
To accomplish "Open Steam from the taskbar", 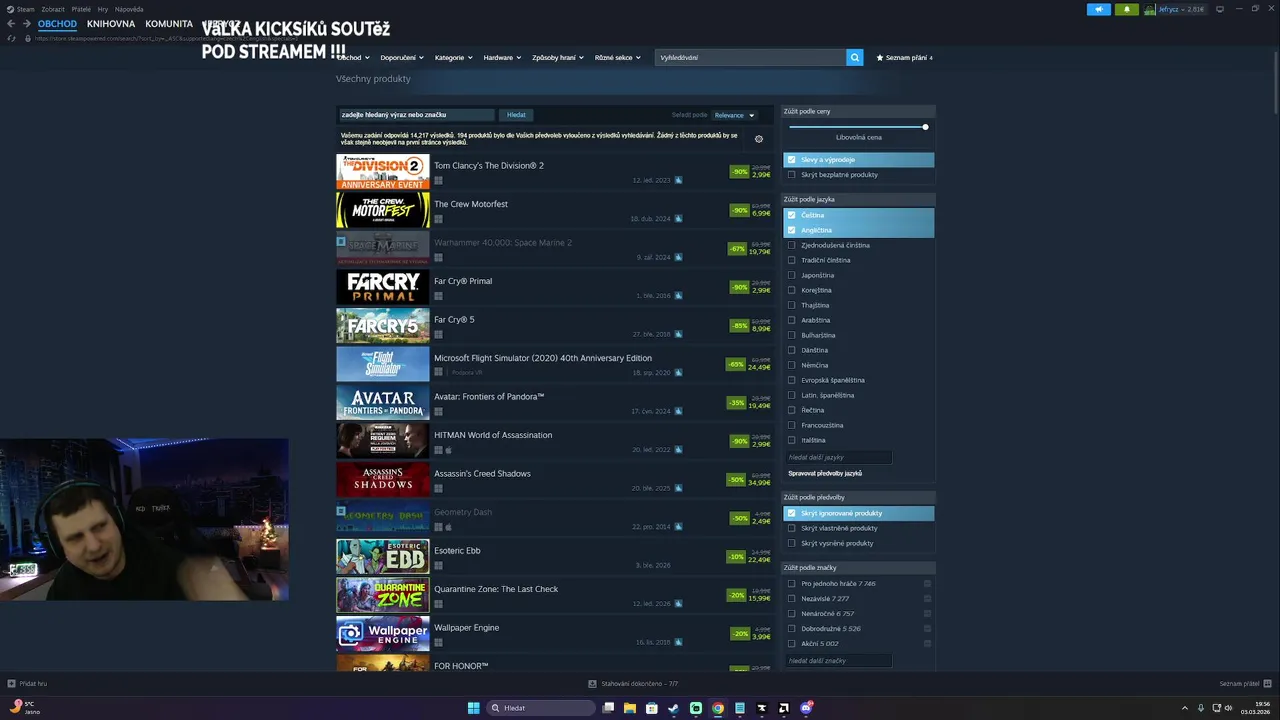I will pos(674,708).
